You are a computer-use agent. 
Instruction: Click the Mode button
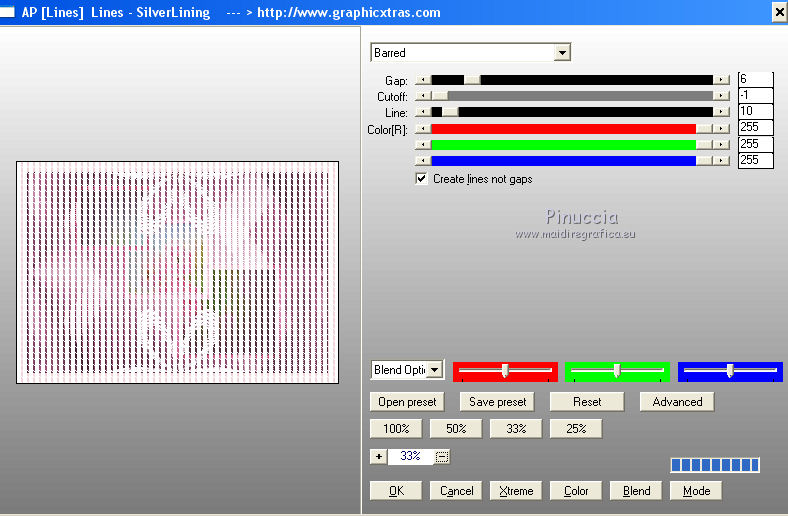696,491
